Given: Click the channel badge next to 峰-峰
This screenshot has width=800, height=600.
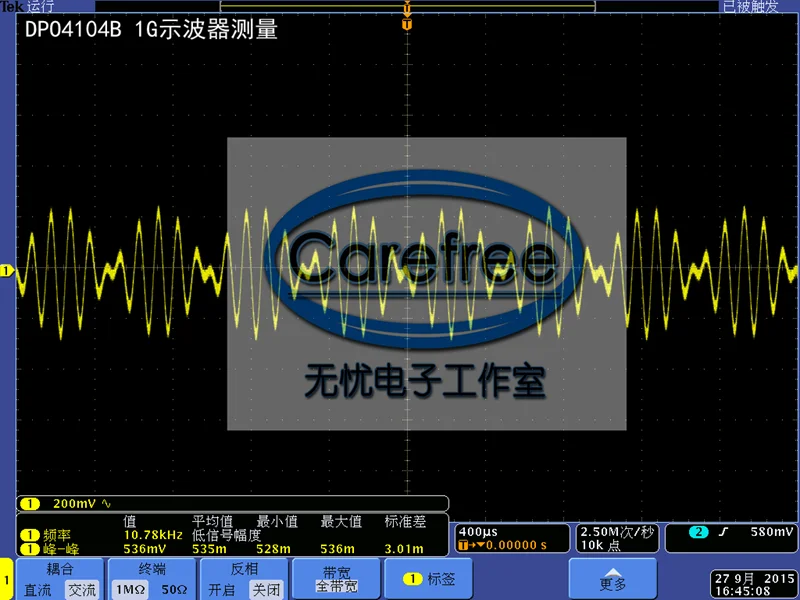Looking at the screenshot, I should click(30, 549).
